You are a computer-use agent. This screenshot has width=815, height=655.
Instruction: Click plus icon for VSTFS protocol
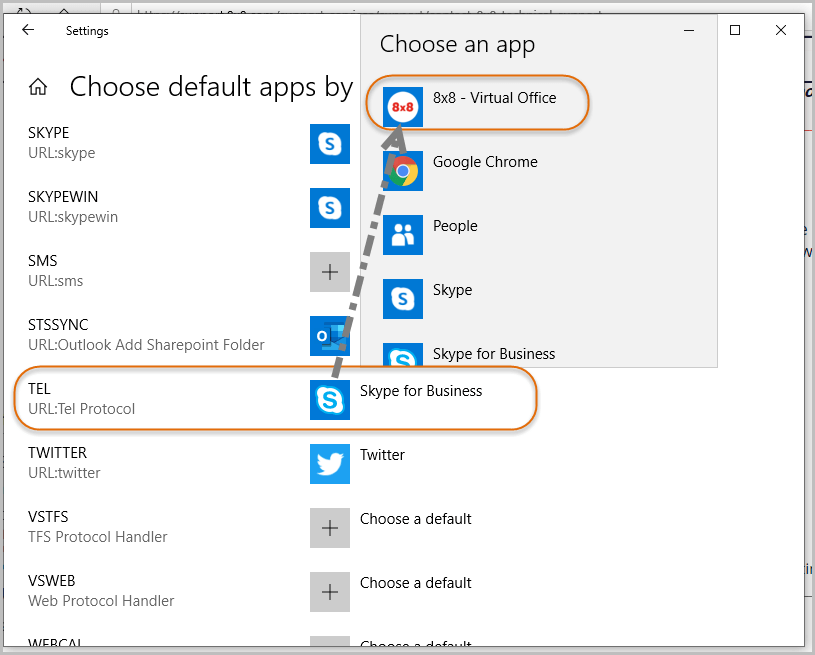pyautogui.click(x=329, y=528)
